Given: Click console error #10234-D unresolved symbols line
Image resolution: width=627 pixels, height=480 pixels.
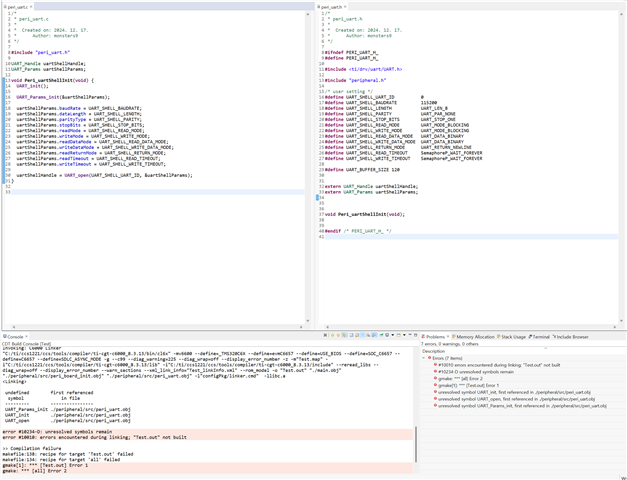Looking at the screenshot, I should click(57, 432).
